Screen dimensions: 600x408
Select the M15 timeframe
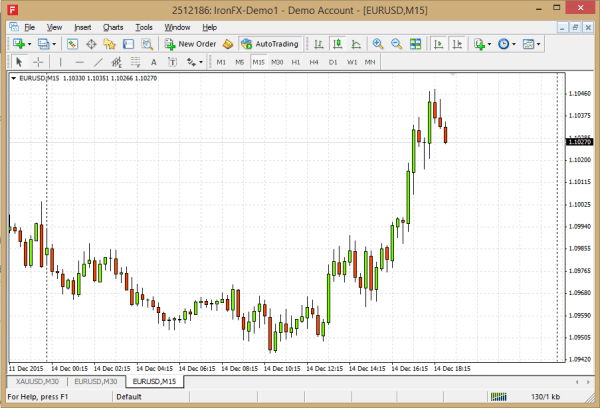pos(258,62)
